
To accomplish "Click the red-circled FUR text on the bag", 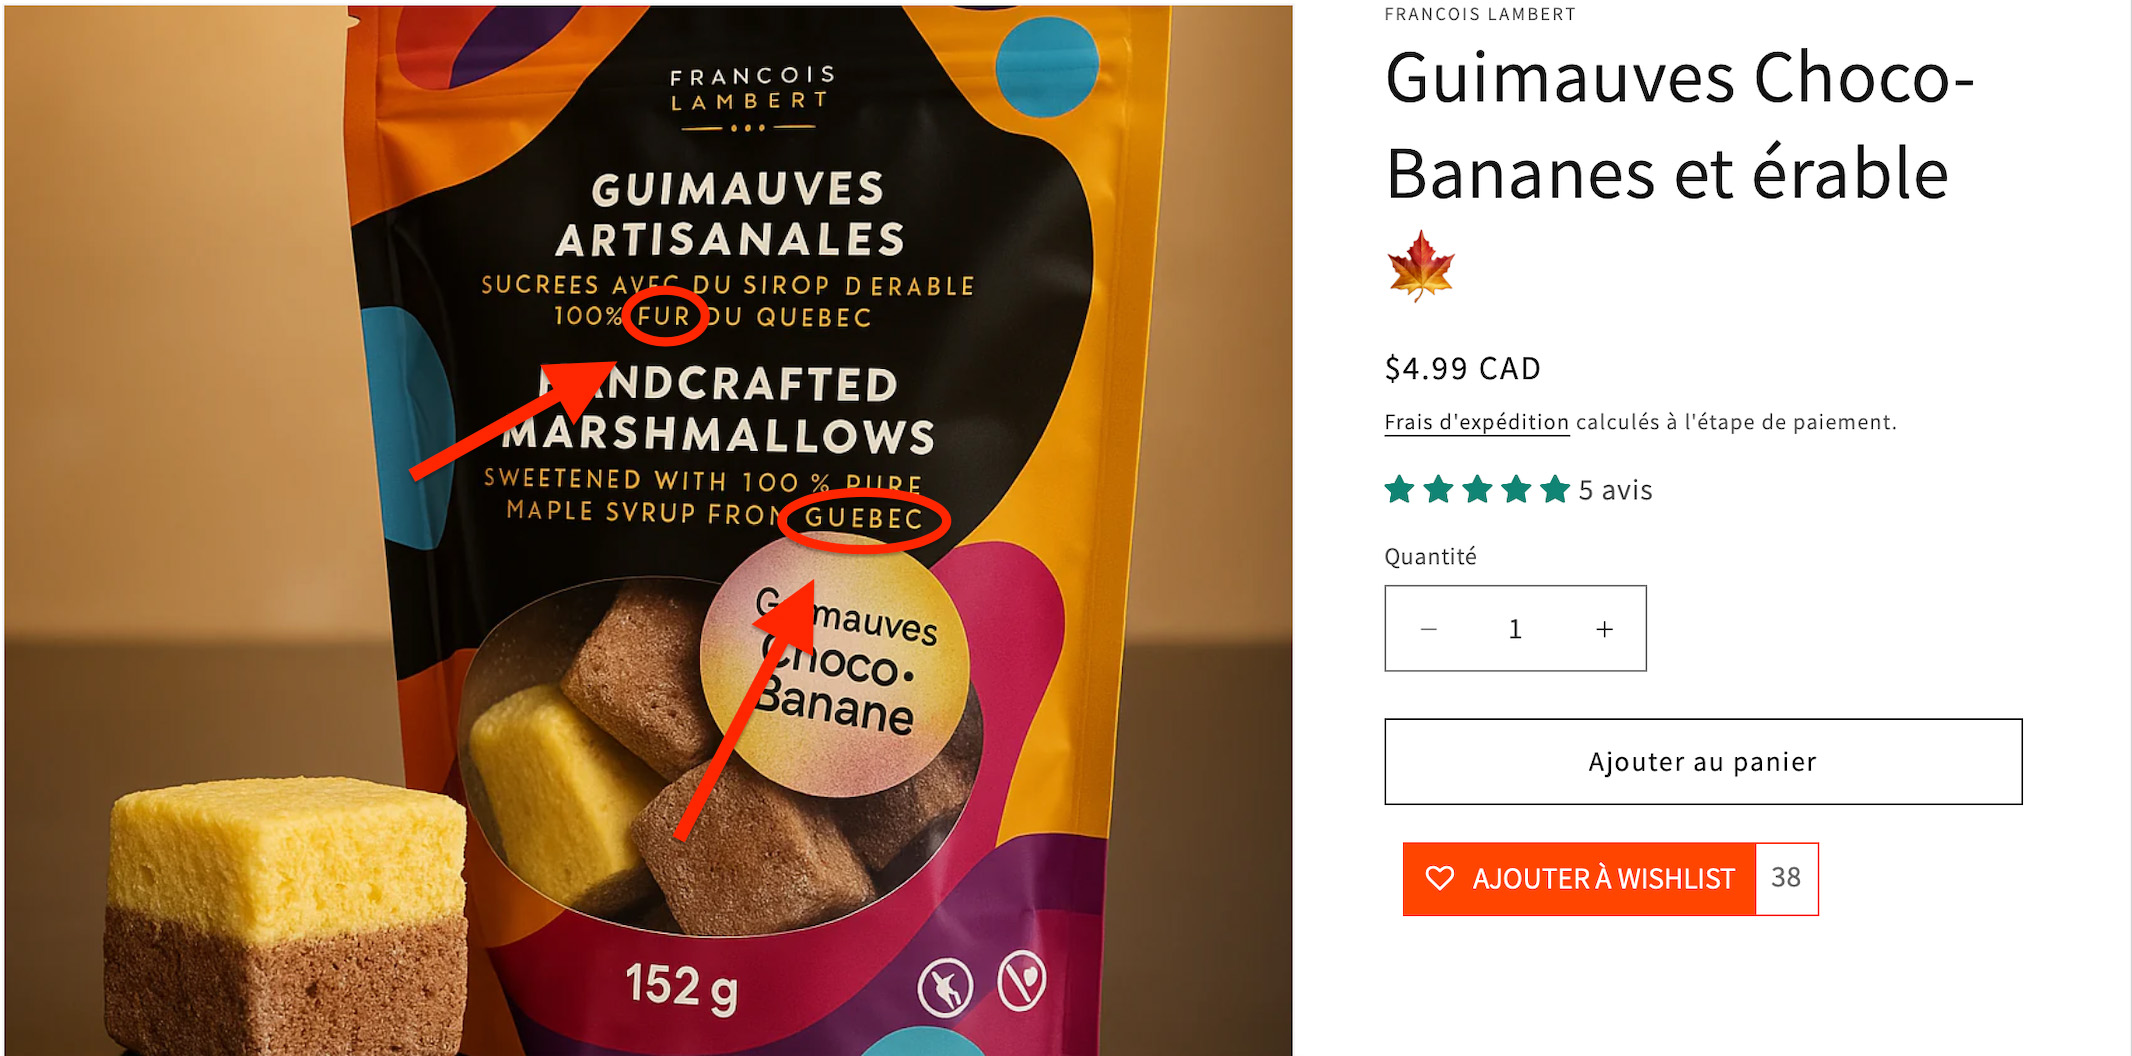I will (664, 316).
